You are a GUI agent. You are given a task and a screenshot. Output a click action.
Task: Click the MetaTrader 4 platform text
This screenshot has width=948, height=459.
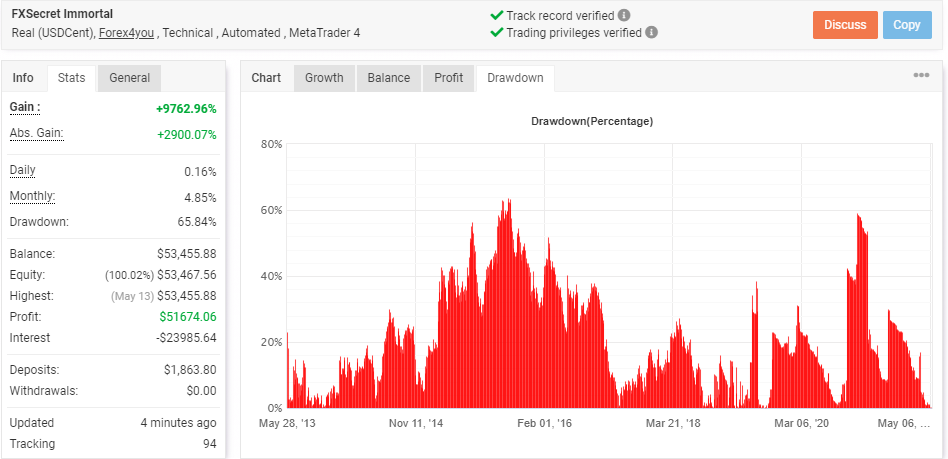tap(325, 33)
